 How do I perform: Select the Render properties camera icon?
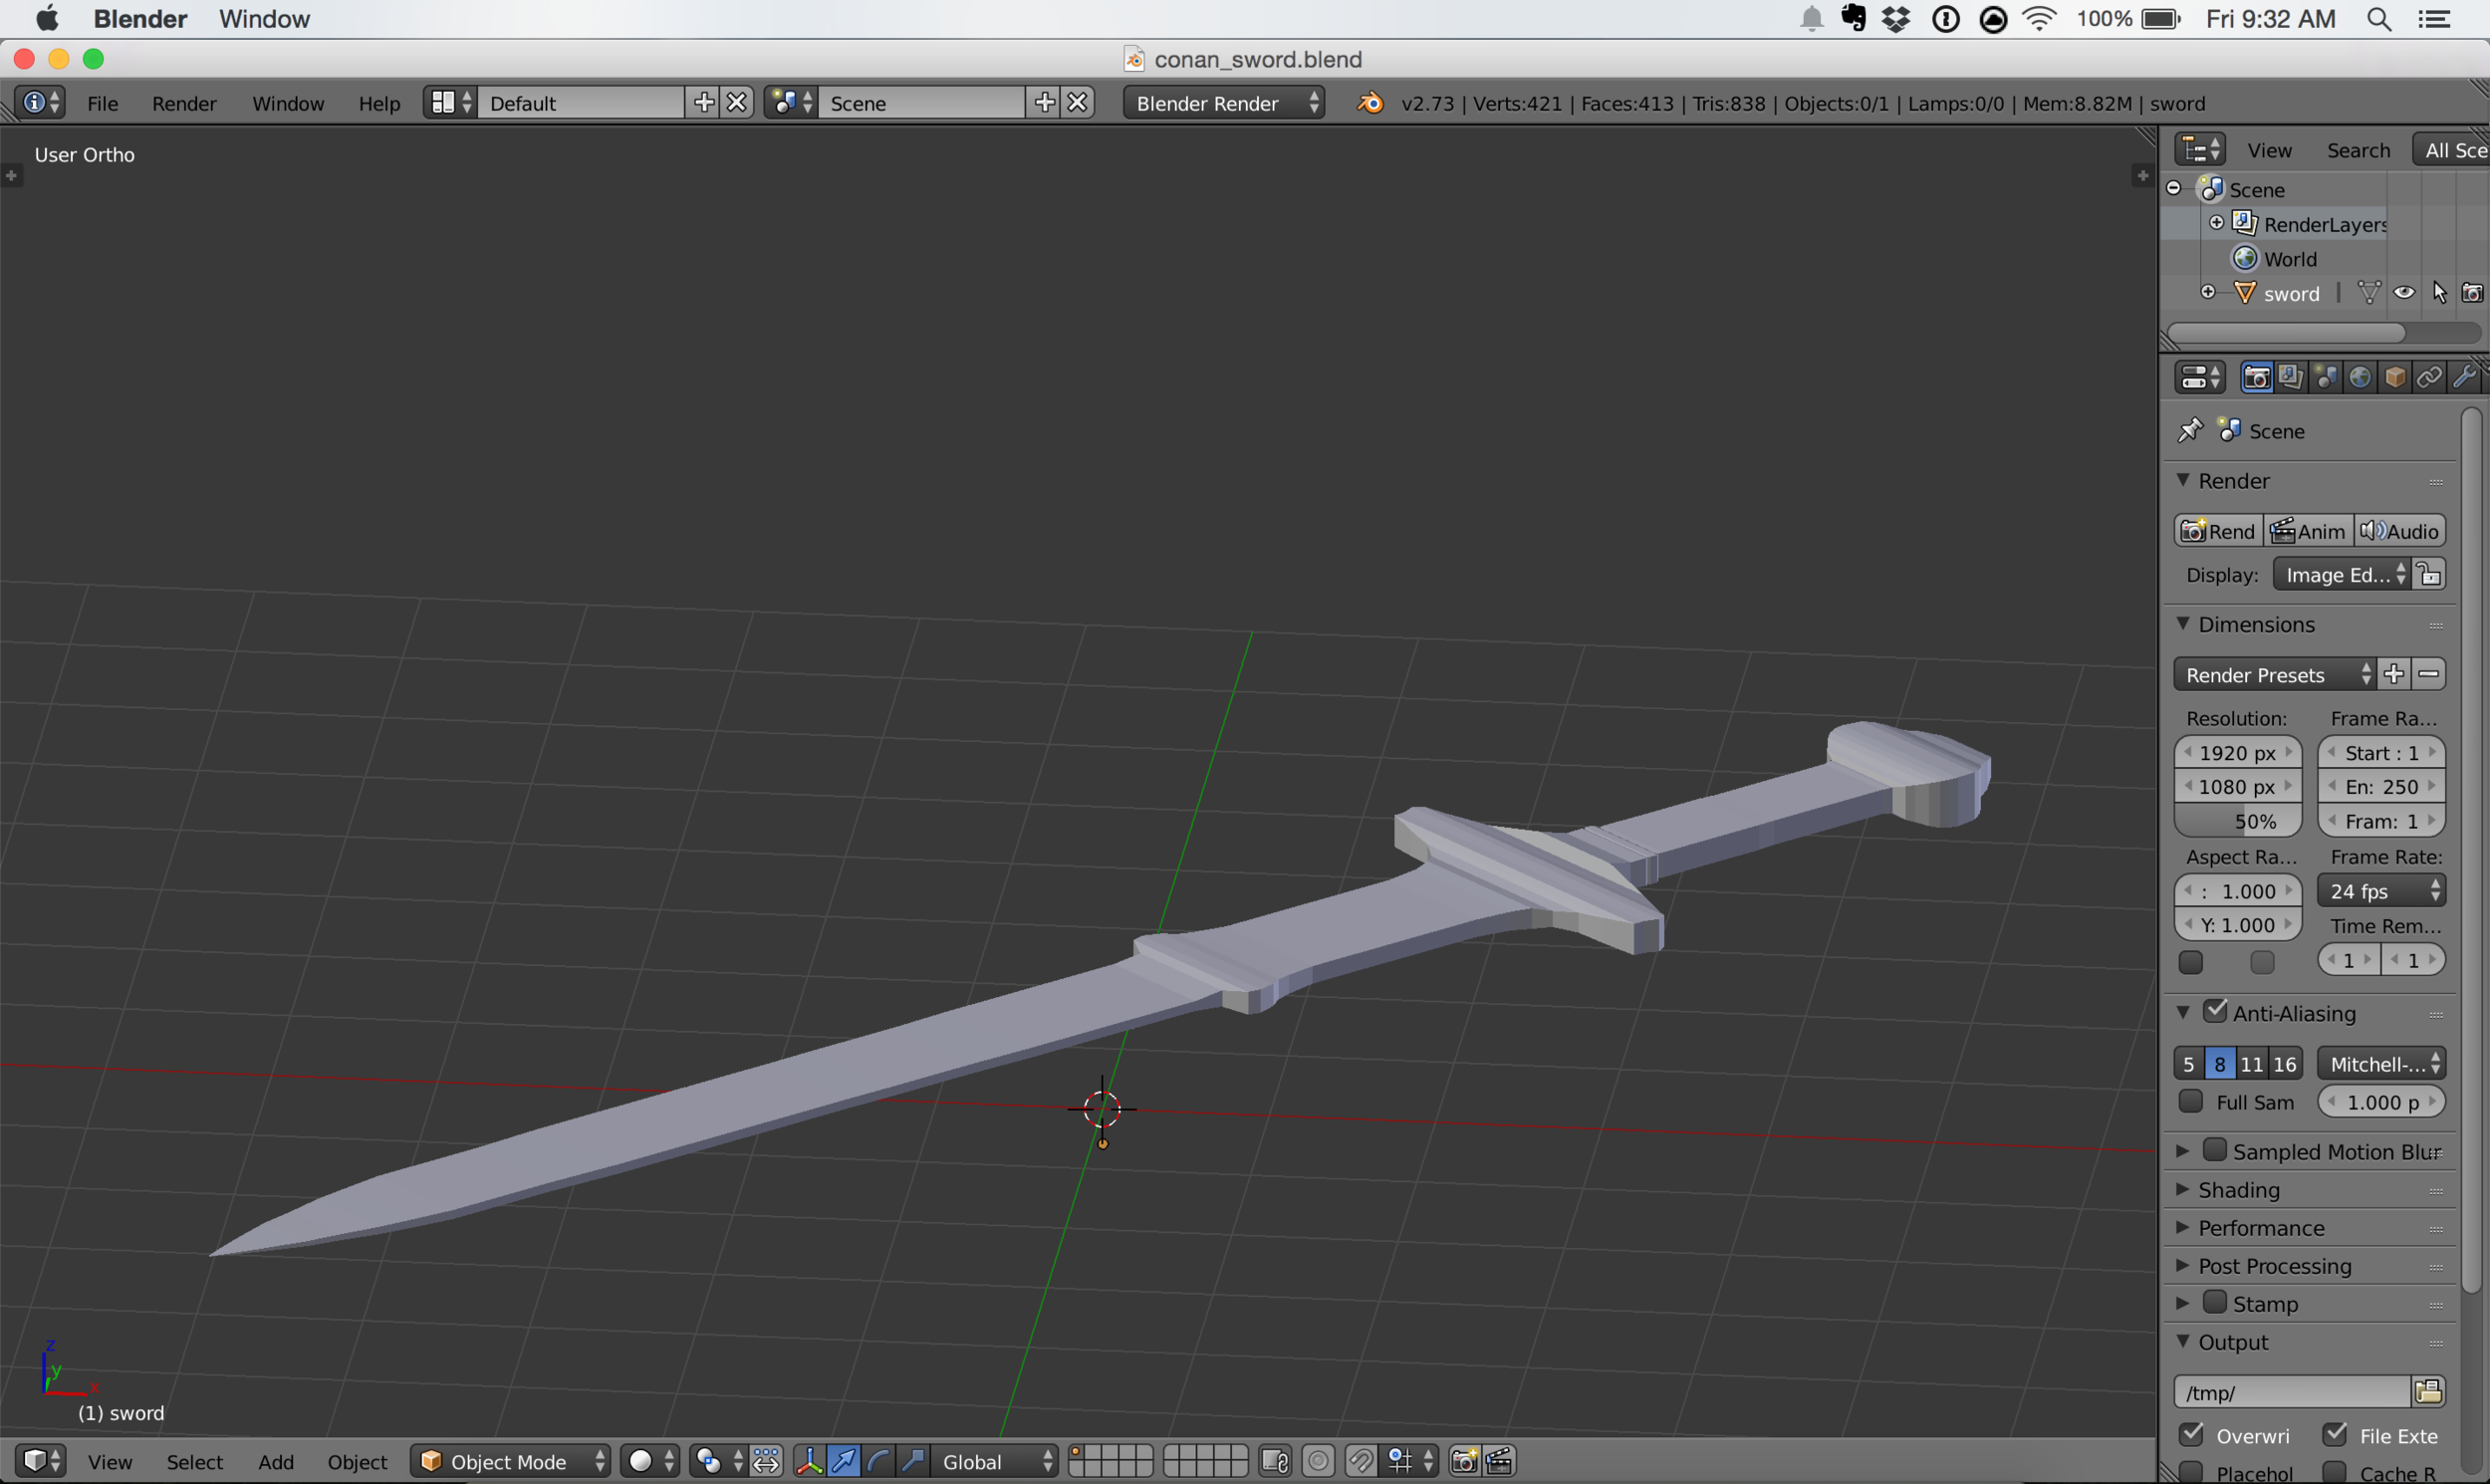pos(2258,378)
